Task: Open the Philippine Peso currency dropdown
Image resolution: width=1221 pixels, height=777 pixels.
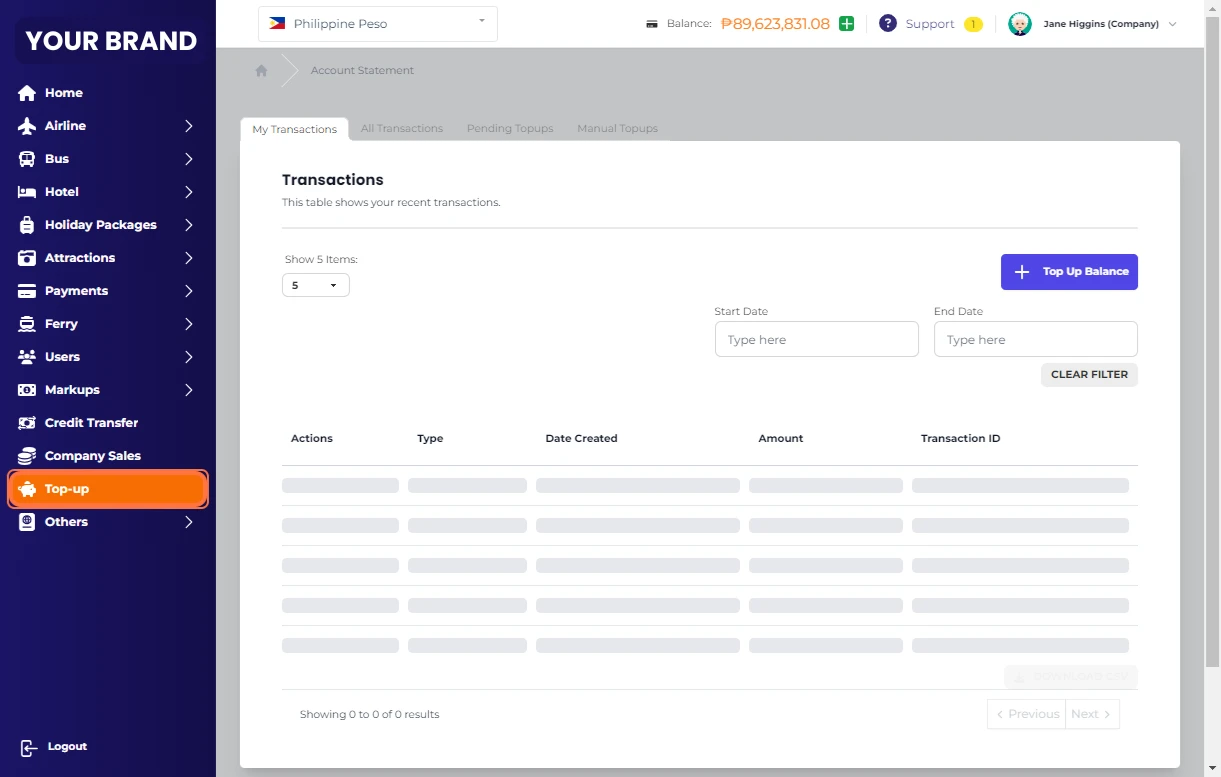Action: click(x=378, y=24)
